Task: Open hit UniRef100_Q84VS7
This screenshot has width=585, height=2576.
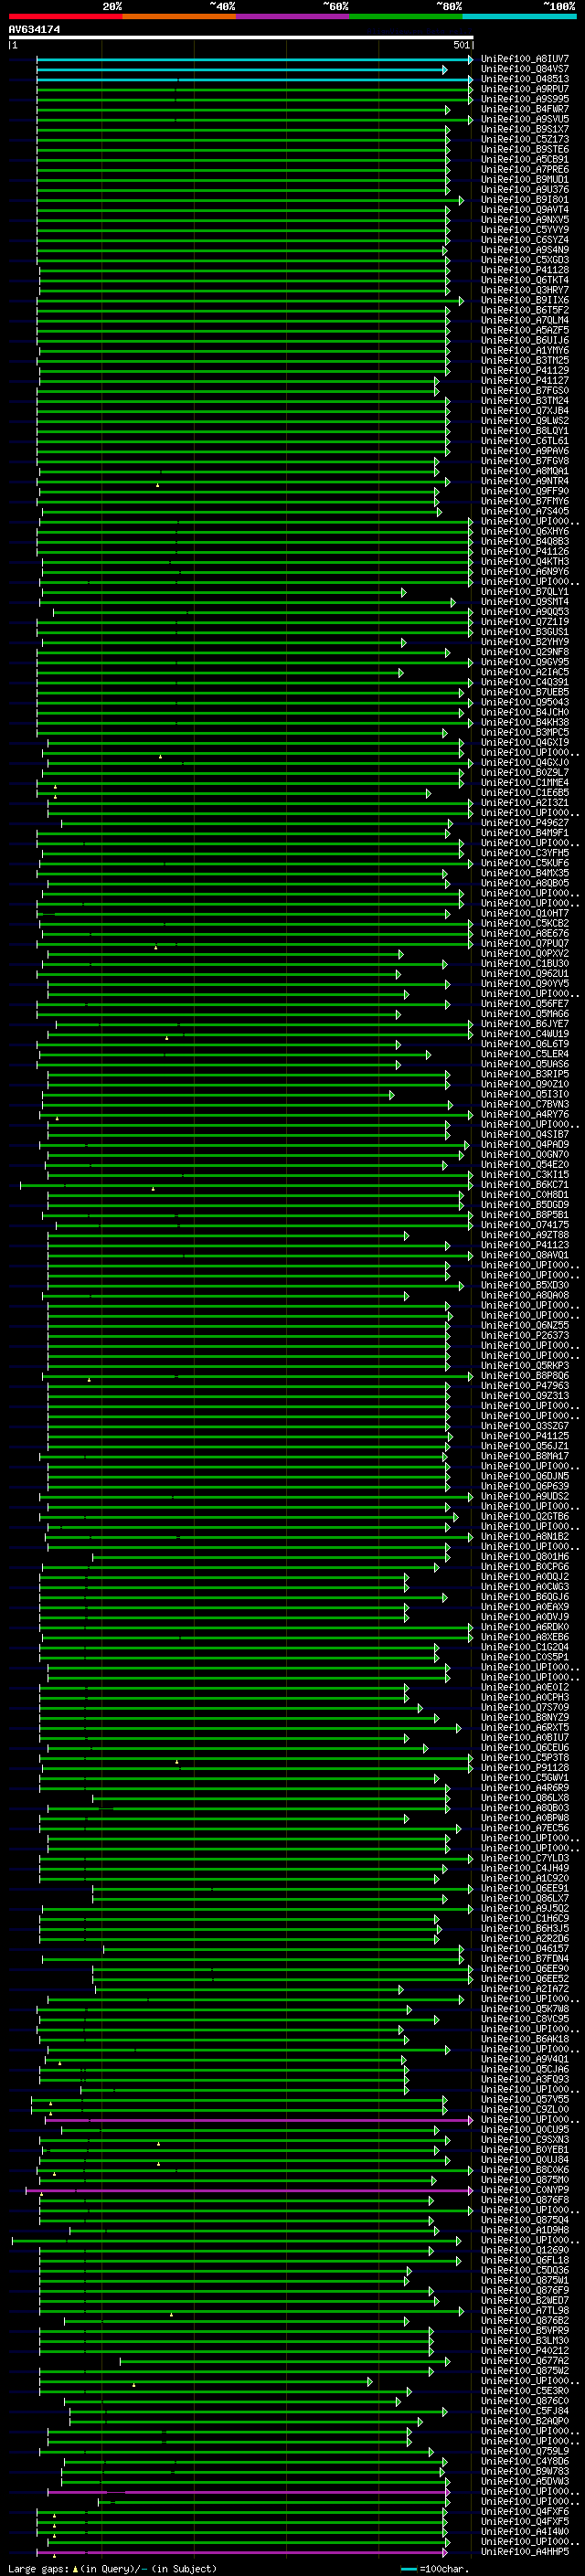Action: (x=524, y=69)
